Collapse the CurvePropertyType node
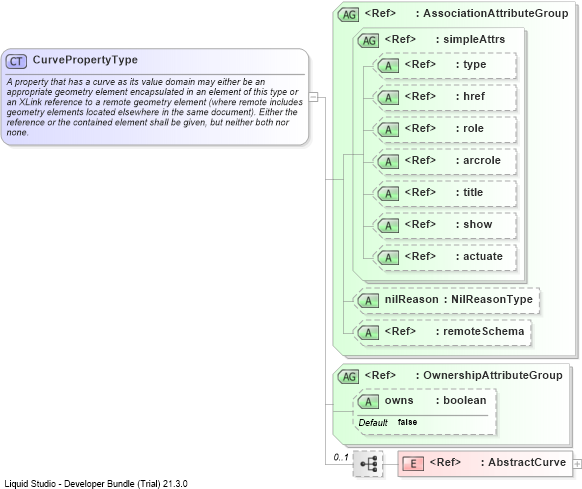The height and width of the screenshot is (489, 582). tap(314, 97)
